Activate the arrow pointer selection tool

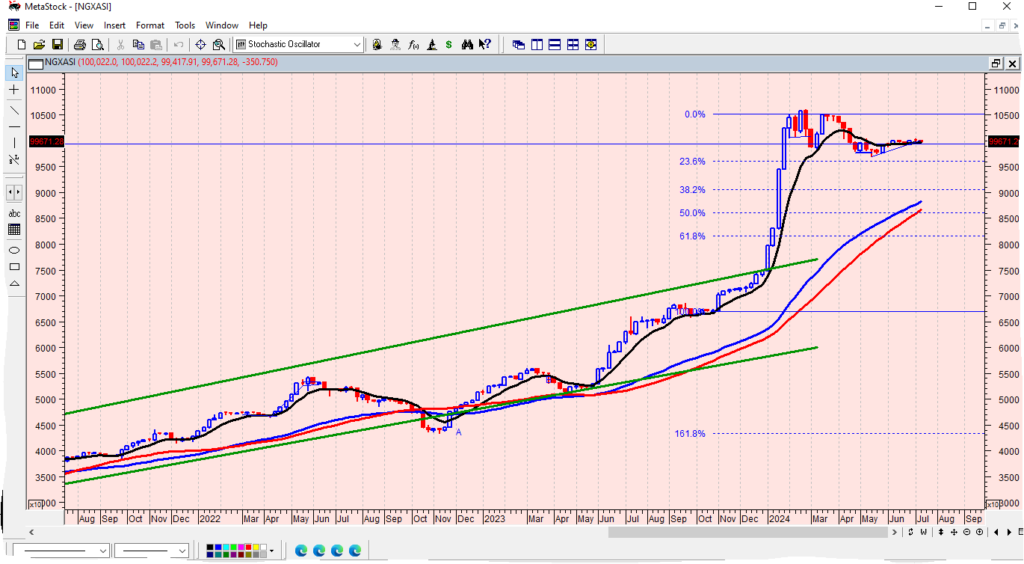tap(14, 73)
